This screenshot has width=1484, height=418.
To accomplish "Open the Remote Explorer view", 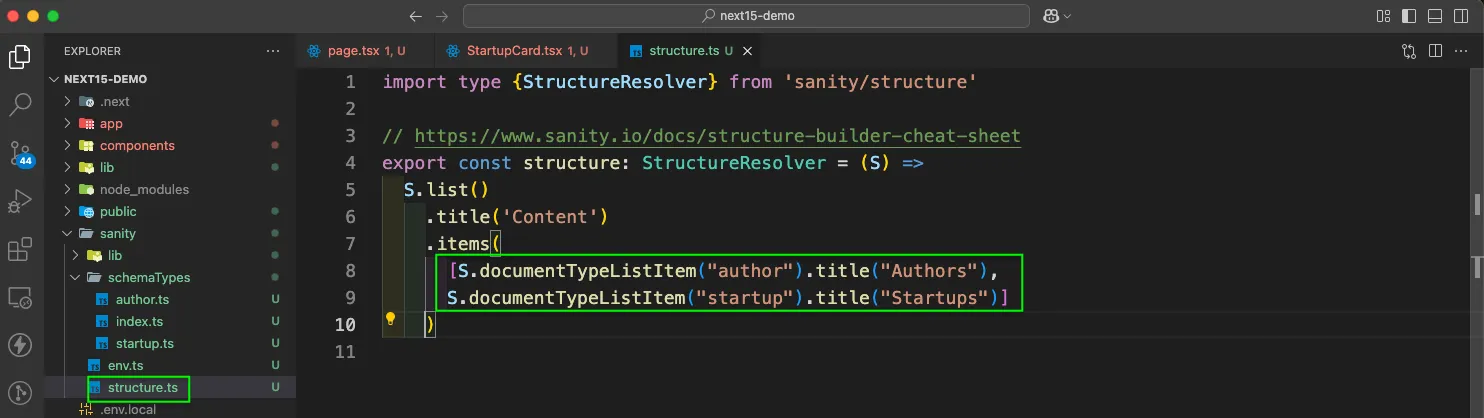I will 20,296.
